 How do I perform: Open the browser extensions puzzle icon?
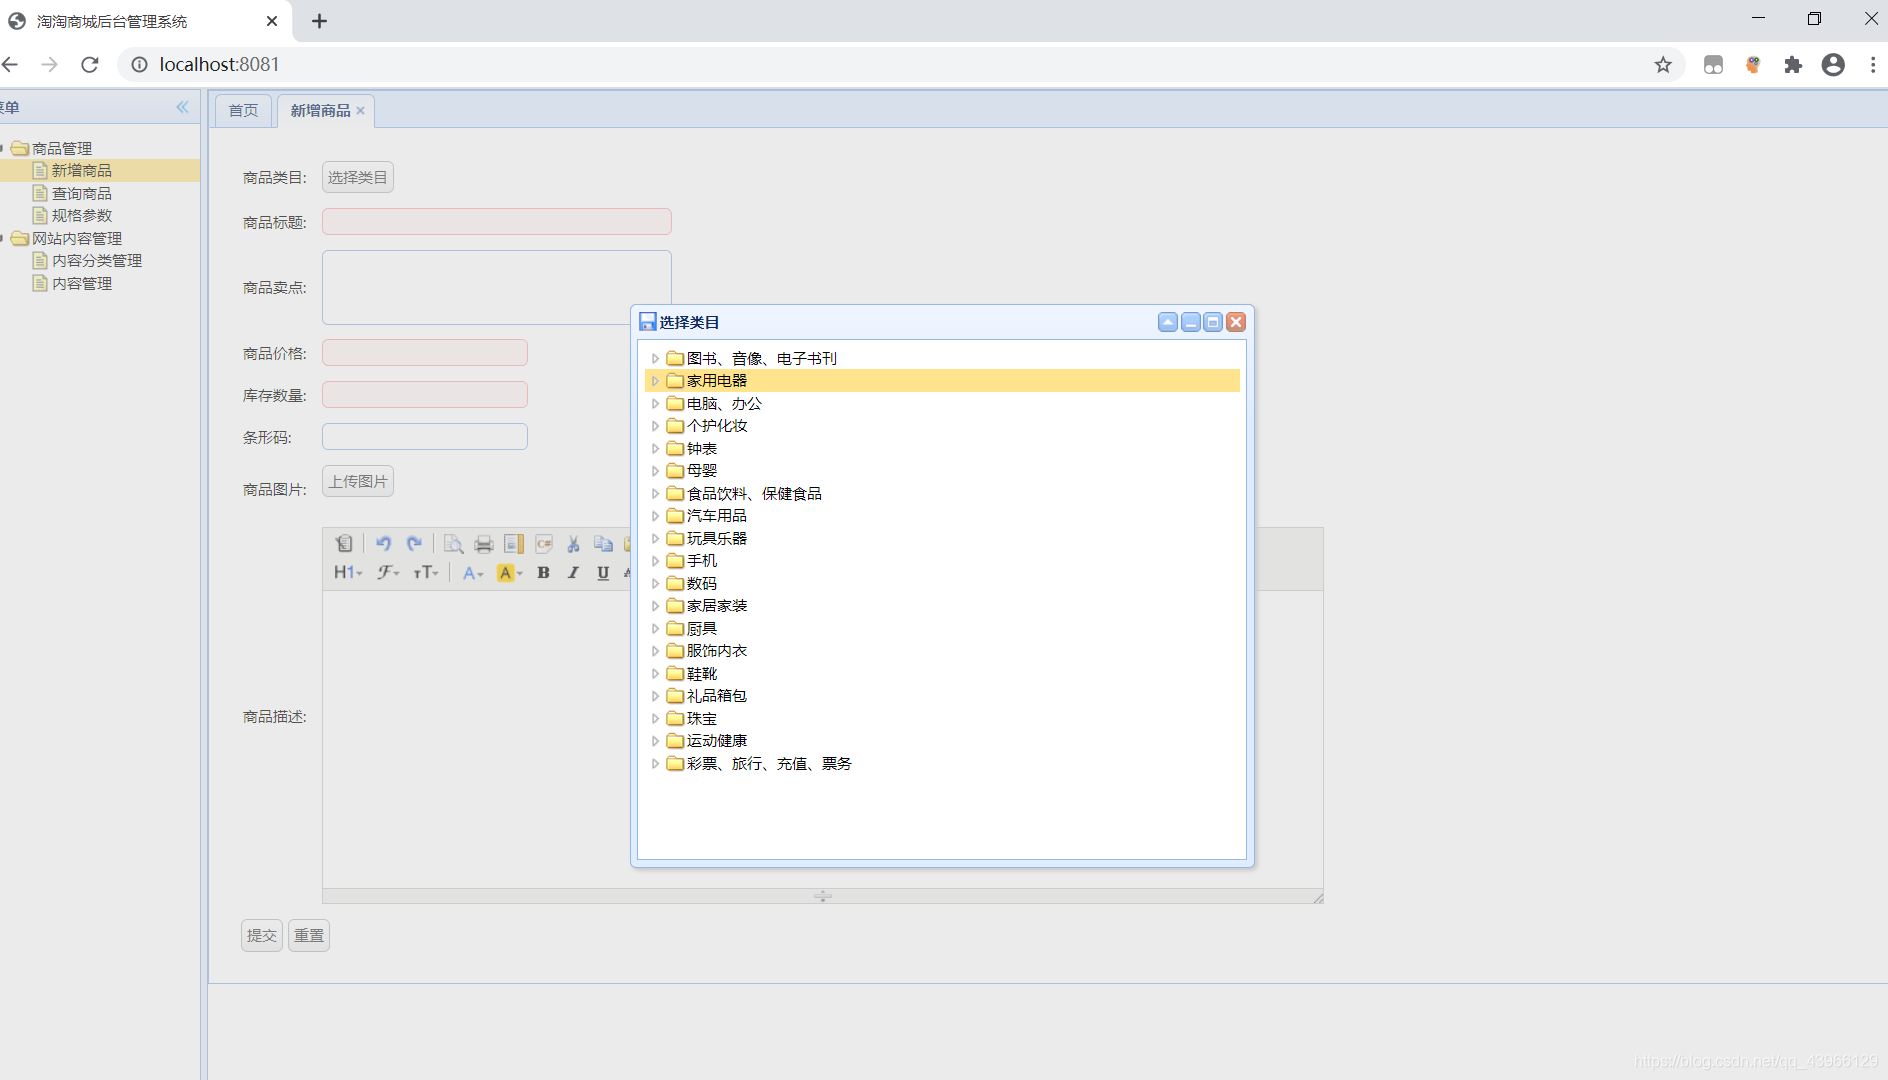point(1793,65)
